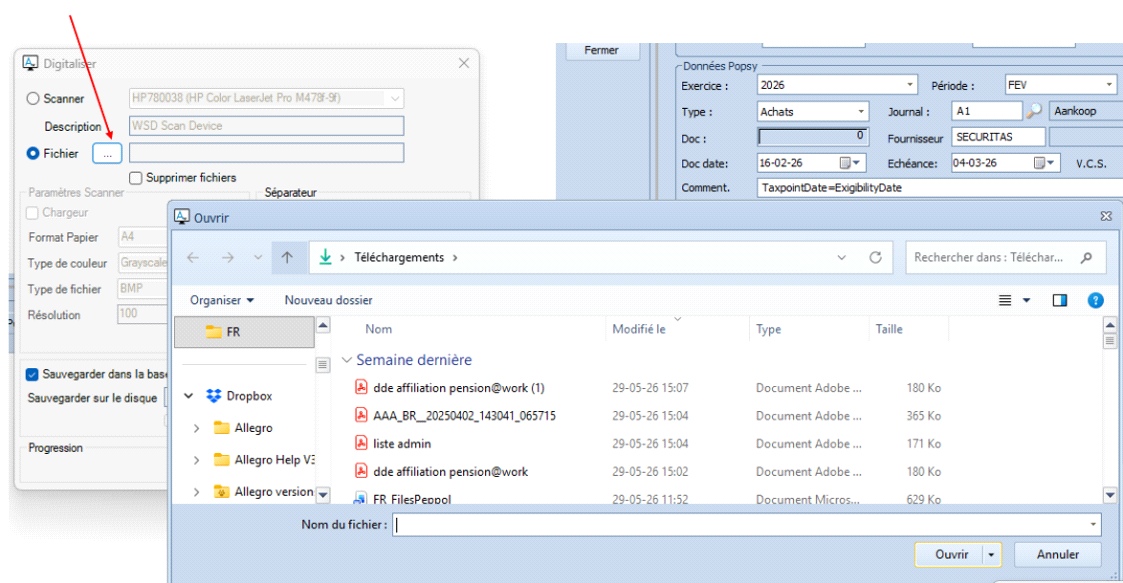Expand the Allegro Help V3 folder
Screen dimensions: 1123x583
point(196,460)
